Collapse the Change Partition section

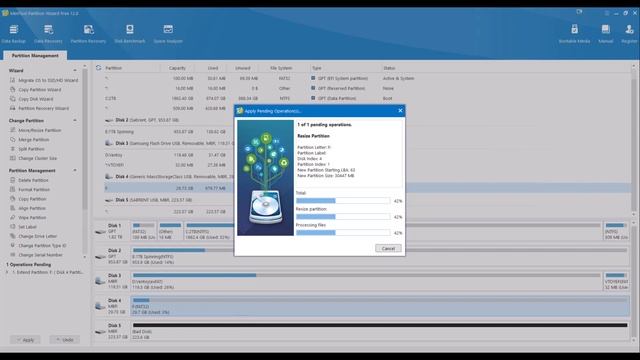[x=75, y=120]
